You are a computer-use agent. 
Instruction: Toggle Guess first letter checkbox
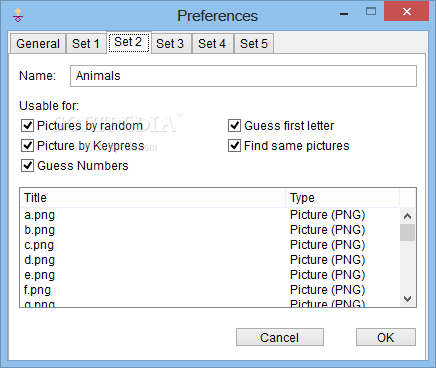(x=234, y=126)
